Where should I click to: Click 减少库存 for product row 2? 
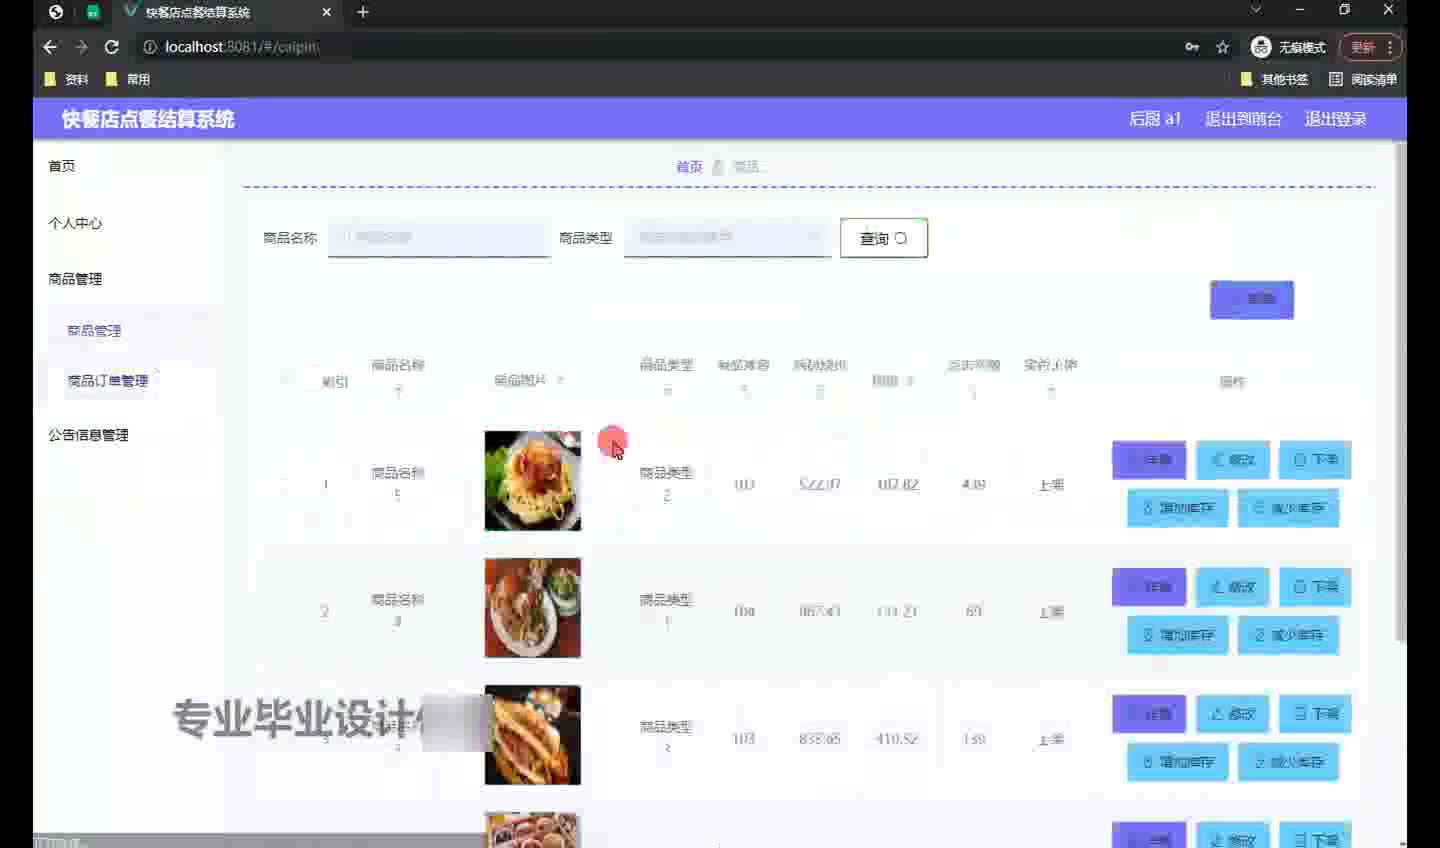(x=1288, y=635)
